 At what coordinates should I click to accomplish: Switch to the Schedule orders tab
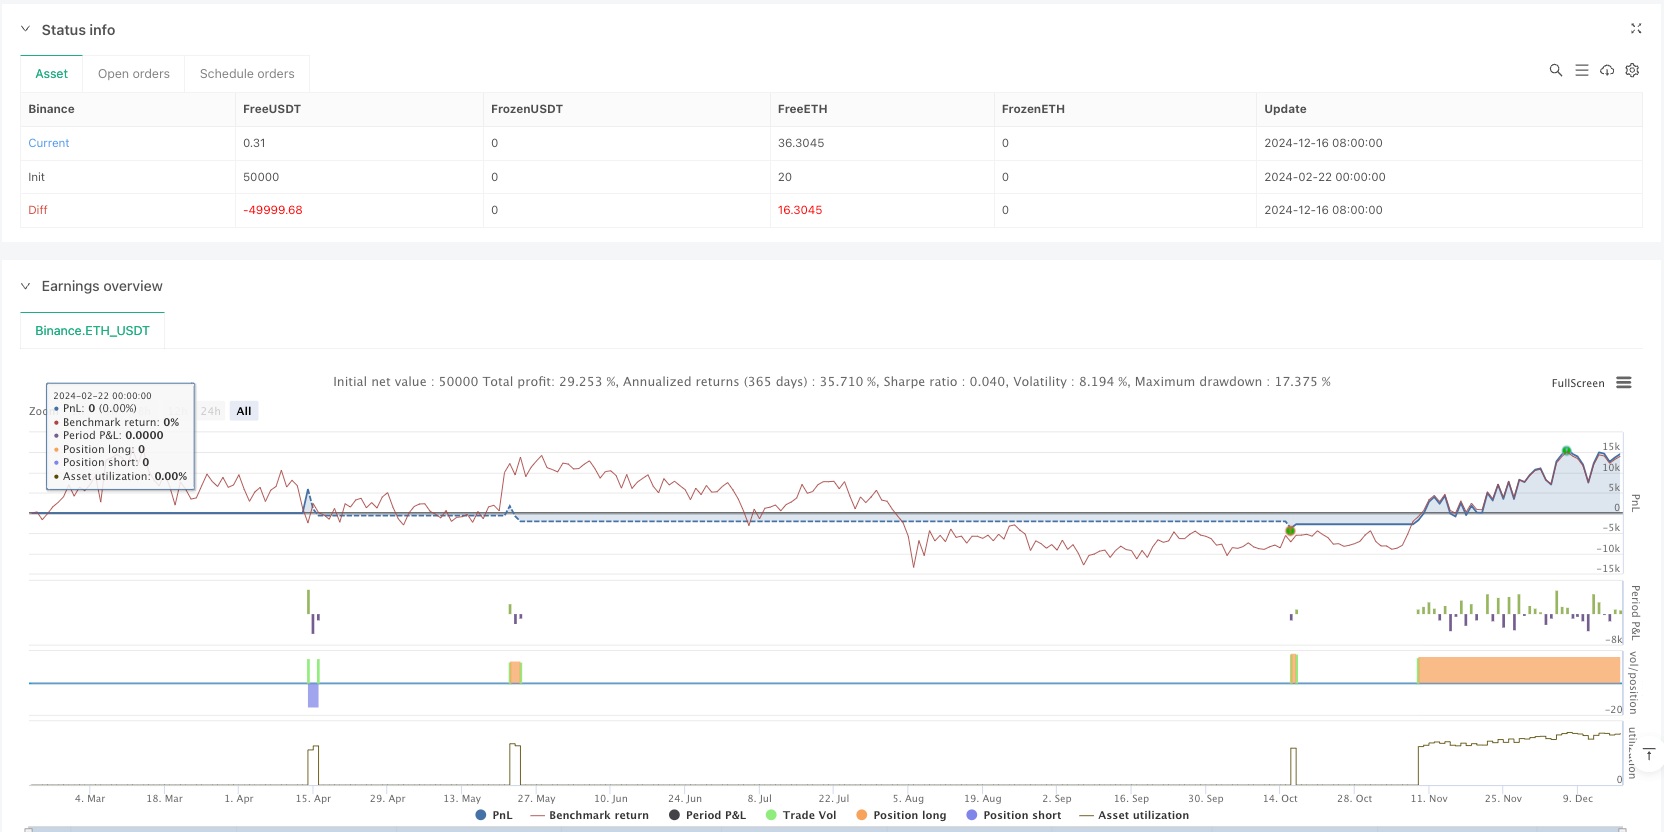pos(247,74)
